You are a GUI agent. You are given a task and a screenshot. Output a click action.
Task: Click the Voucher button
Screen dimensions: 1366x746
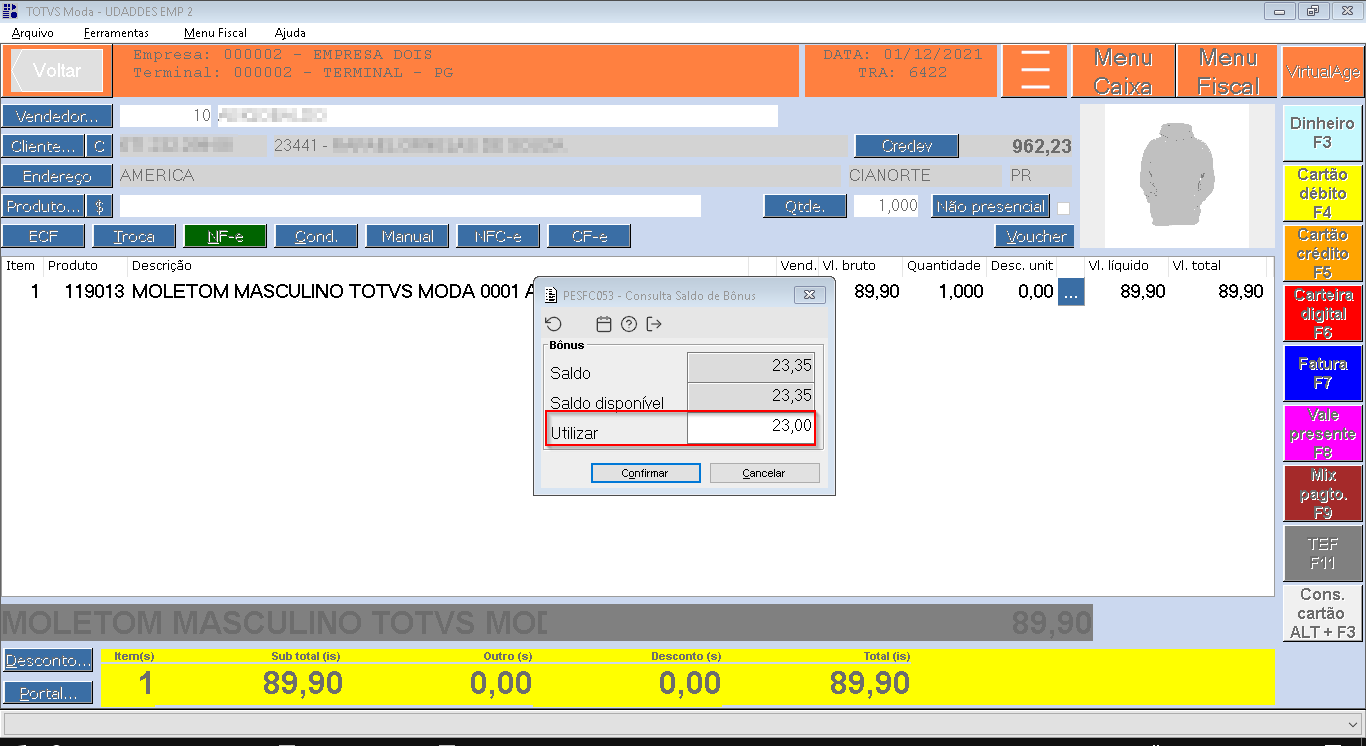pyautogui.click(x=1035, y=237)
